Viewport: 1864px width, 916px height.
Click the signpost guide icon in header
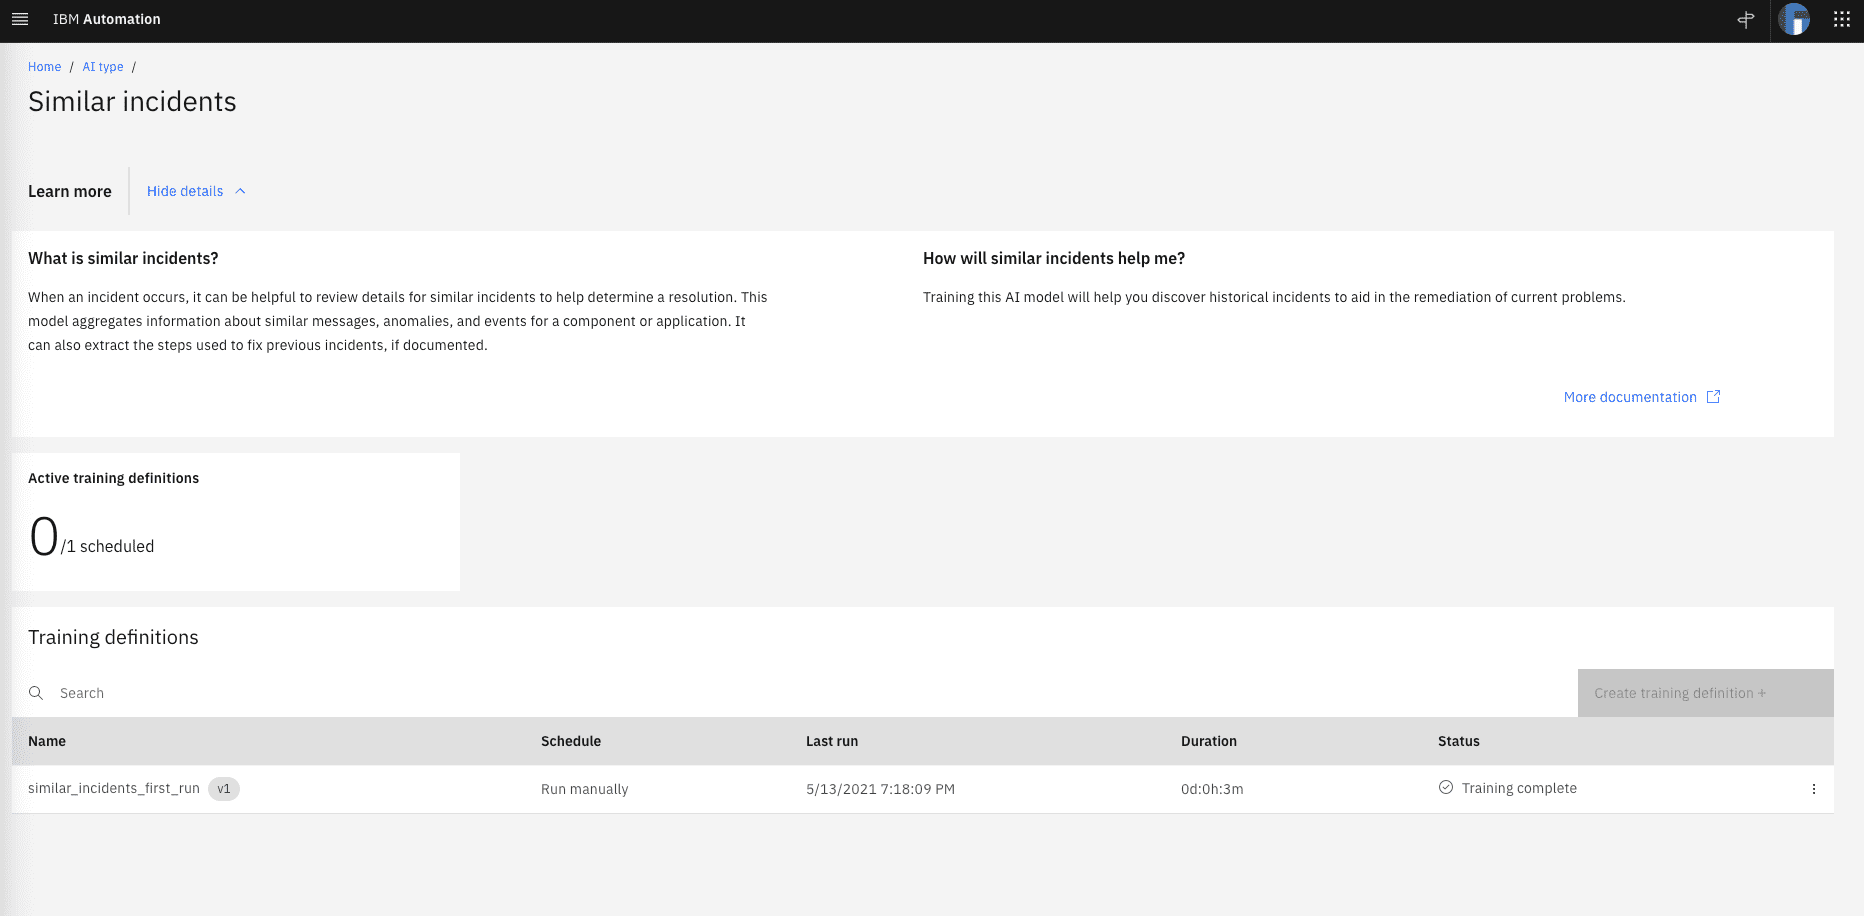pyautogui.click(x=1746, y=20)
